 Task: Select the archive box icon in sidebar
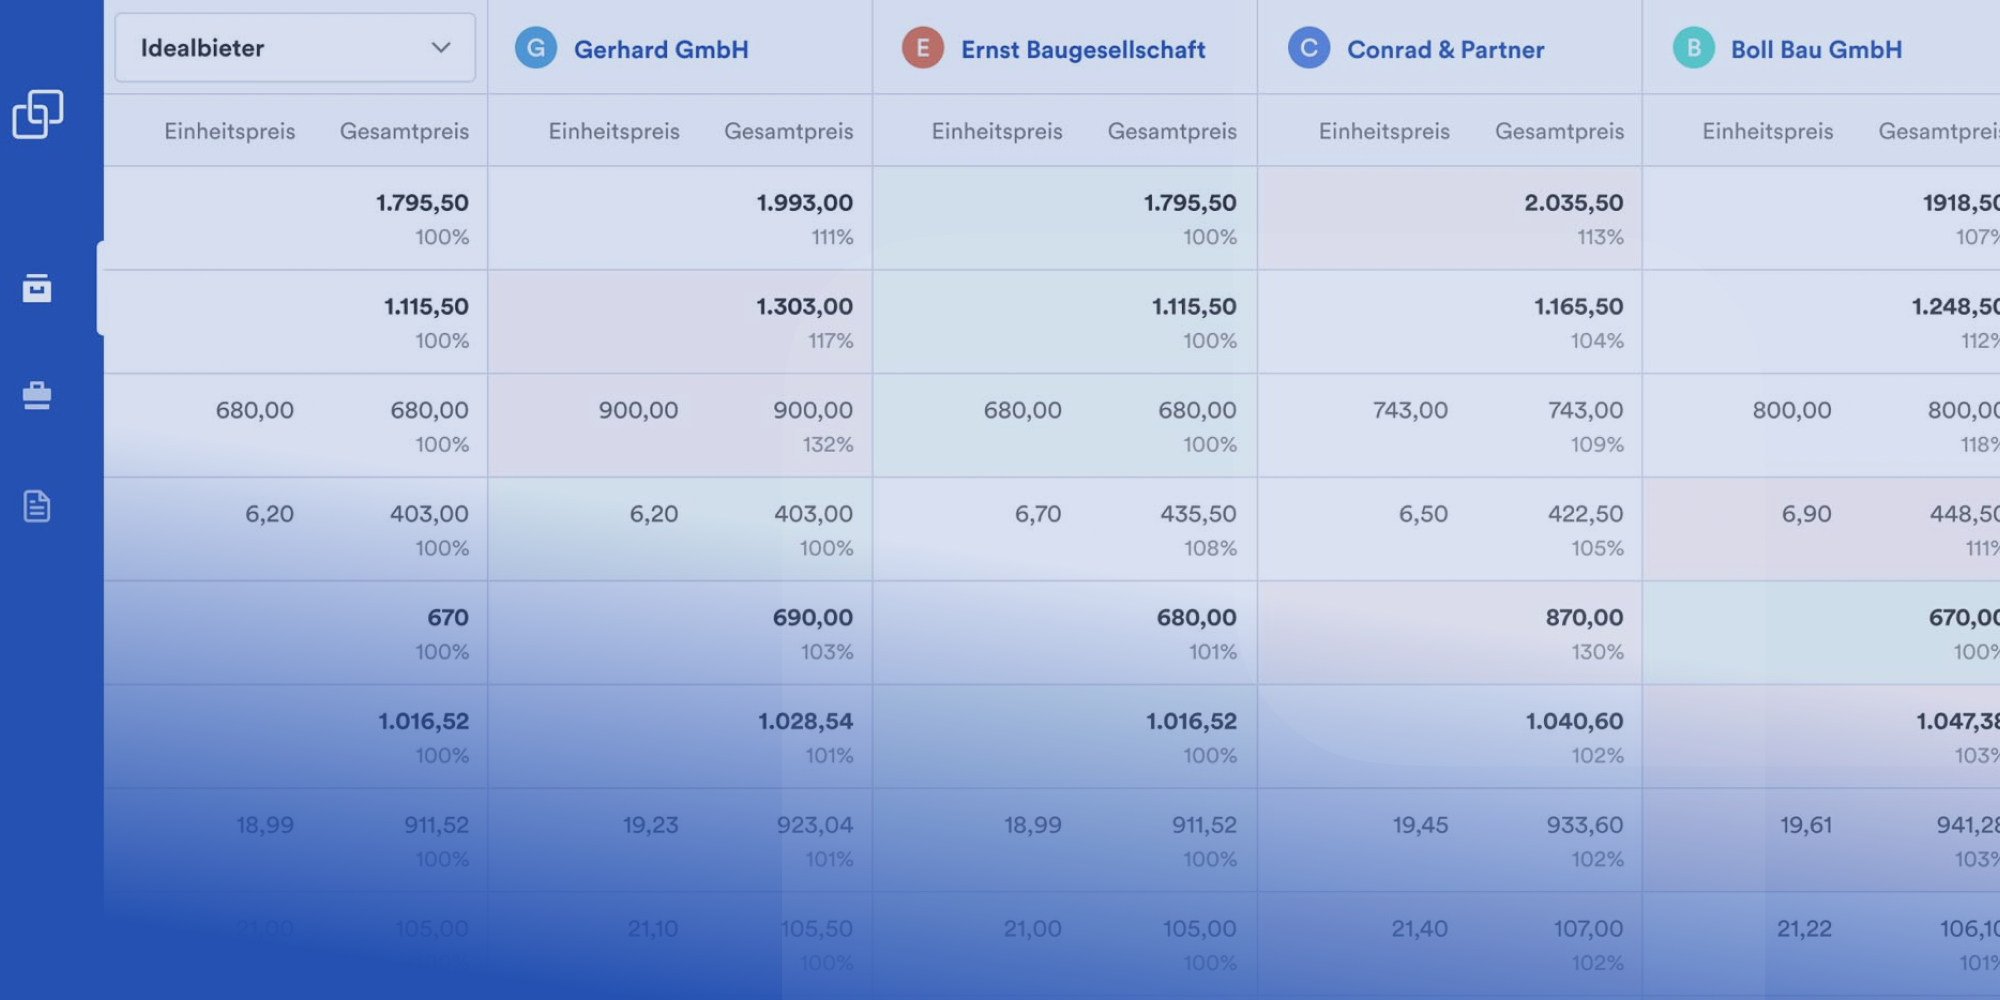[37, 288]
